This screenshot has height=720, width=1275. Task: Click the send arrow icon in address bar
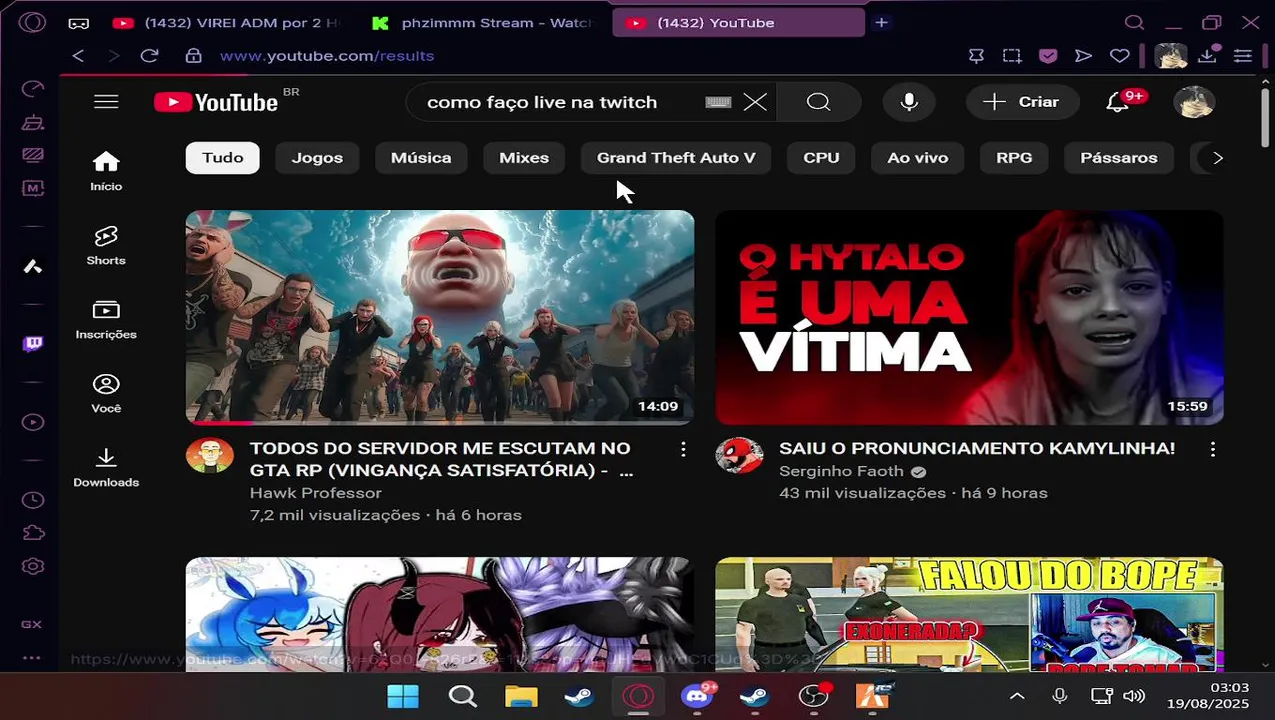[1083, 56]
